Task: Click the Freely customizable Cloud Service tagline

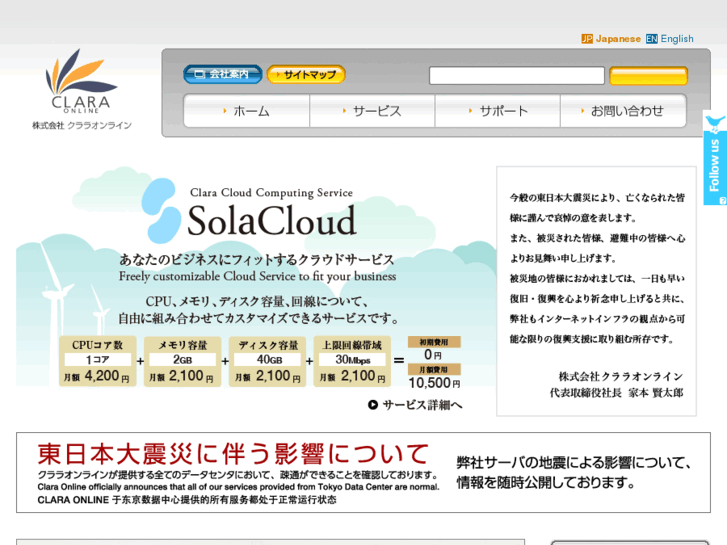Action: pos(257,276)
